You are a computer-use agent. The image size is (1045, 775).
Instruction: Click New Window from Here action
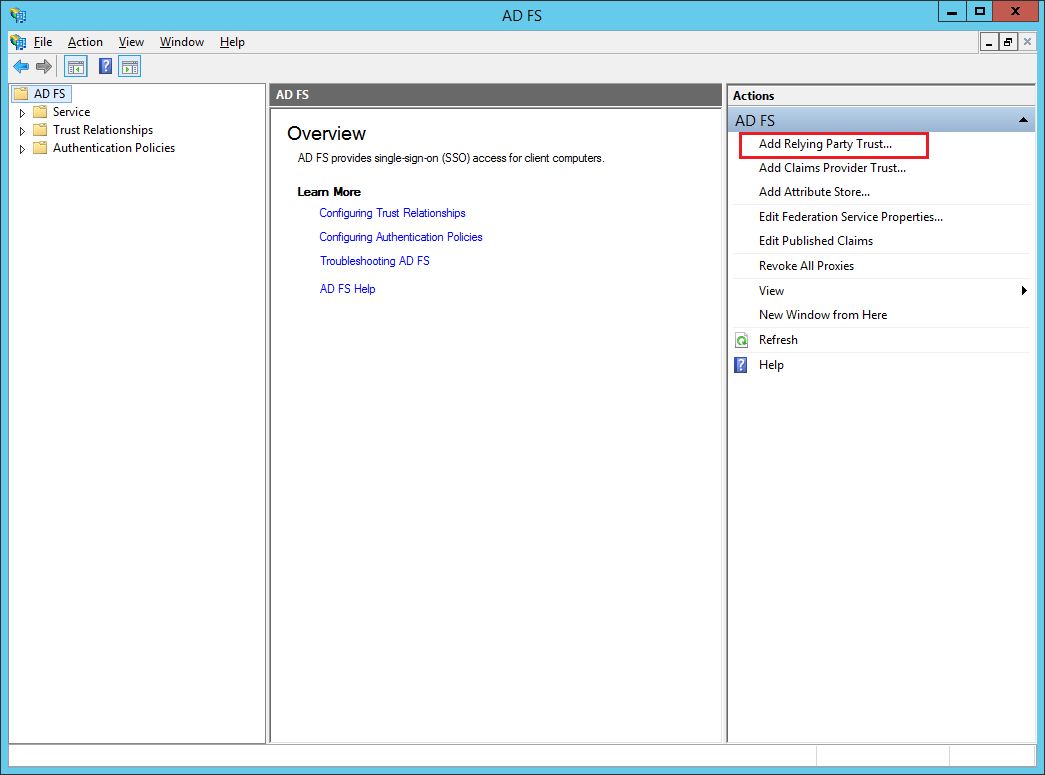[x=822, y=315]
